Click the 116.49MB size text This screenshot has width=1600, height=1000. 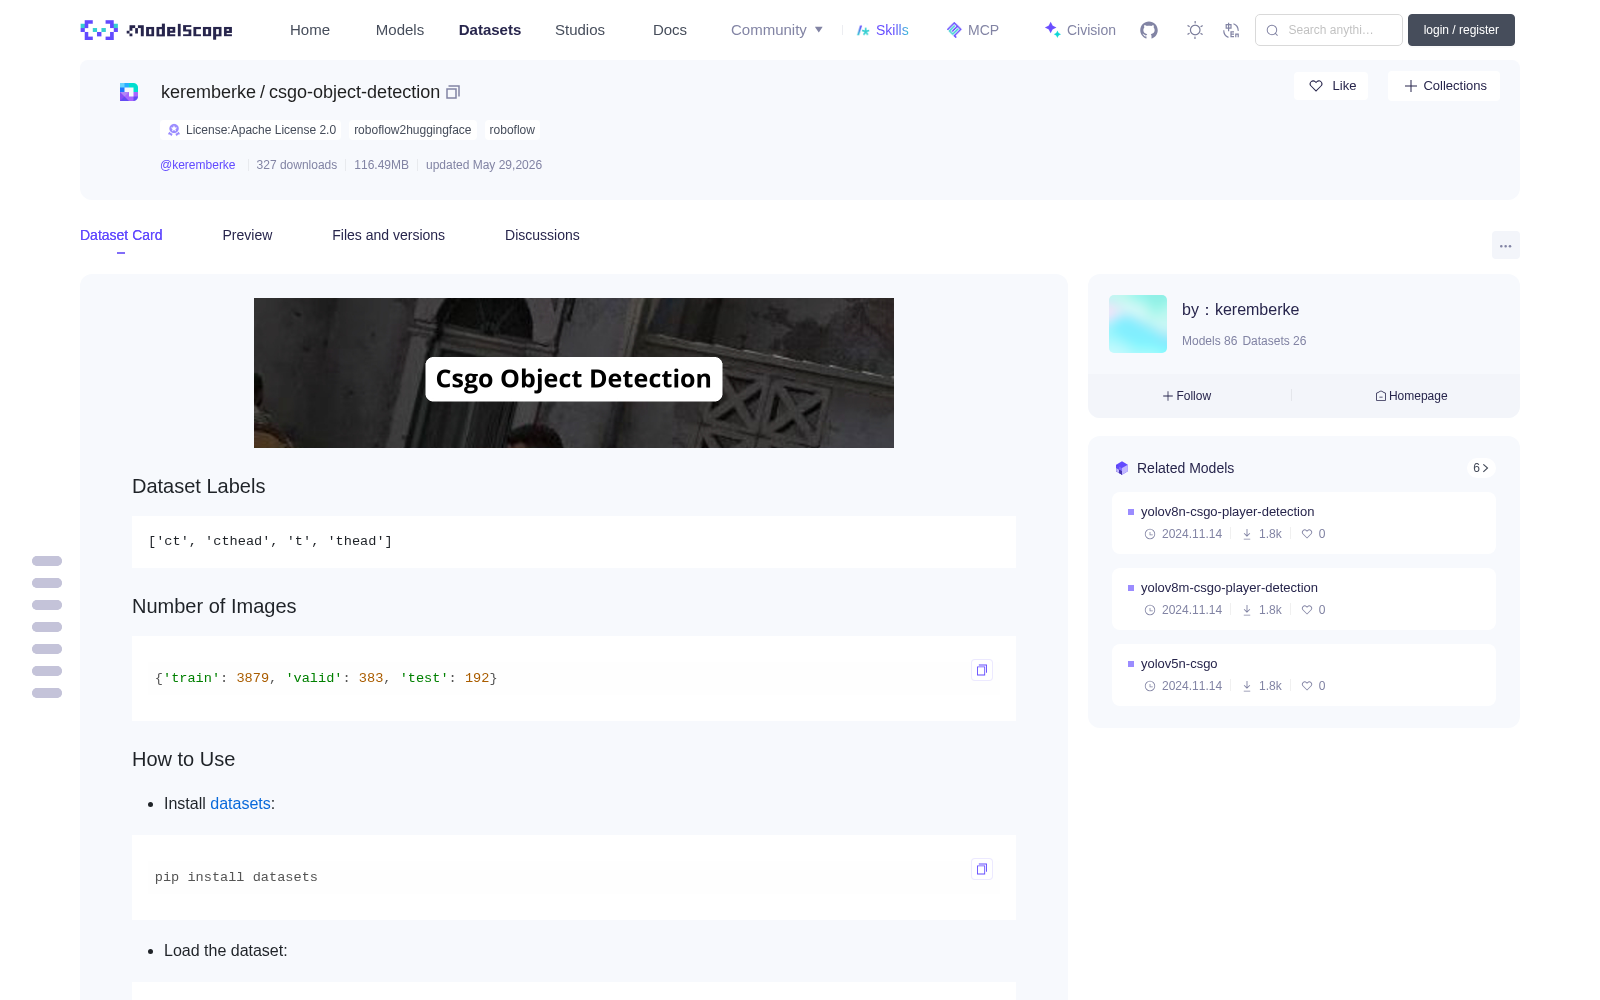(x=381, y=165)
